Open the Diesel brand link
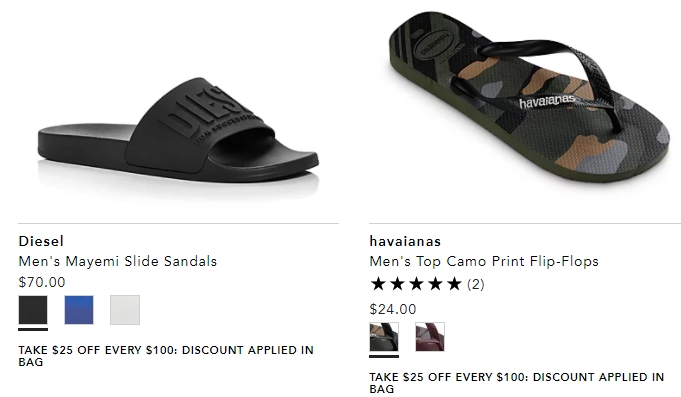Viewport: 681px width, 397px height. 41,241
